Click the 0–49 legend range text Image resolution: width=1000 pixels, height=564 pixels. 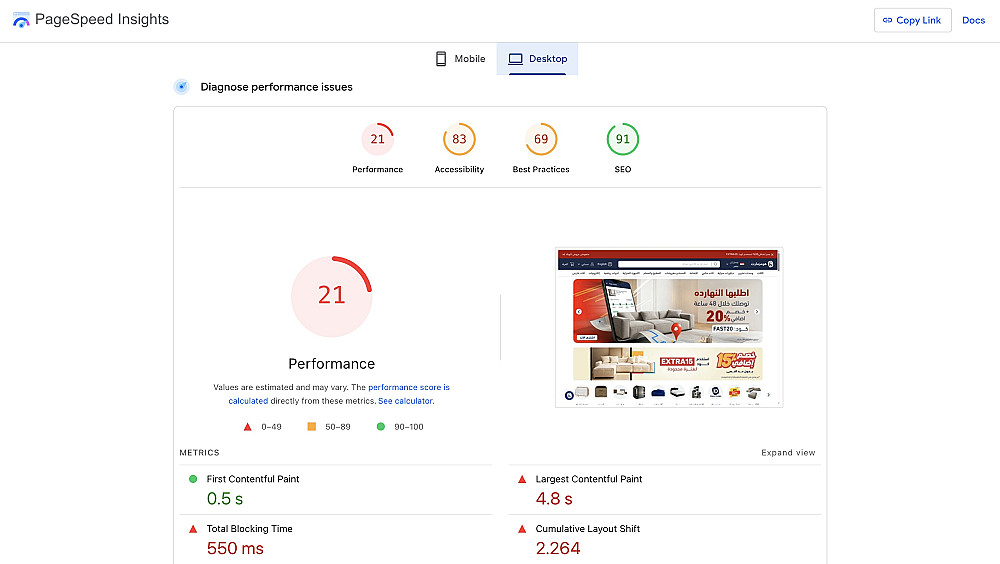coord(271,427)
